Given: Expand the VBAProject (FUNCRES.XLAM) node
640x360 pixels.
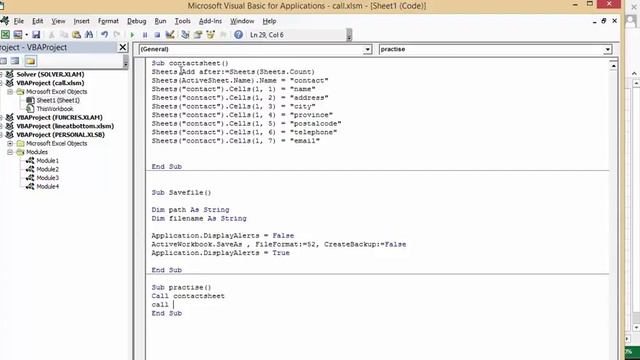Looking at the screenshot, I should click(x=1, y=118).
